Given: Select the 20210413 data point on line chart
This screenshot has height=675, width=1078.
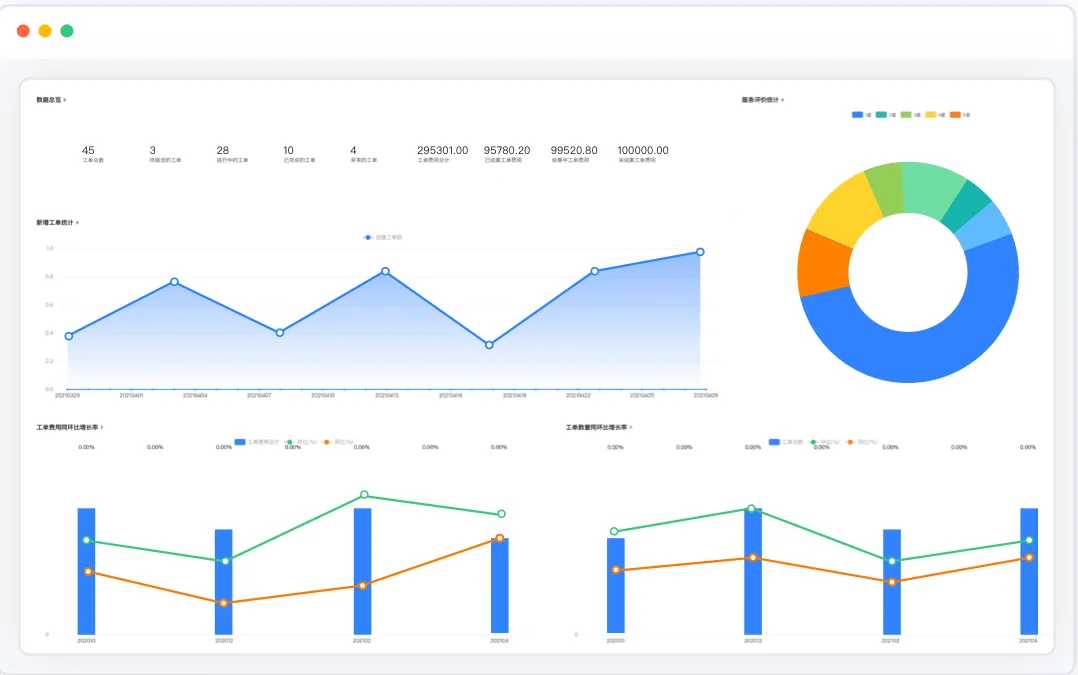Looking at the screenshot, I should pos(386,272).
